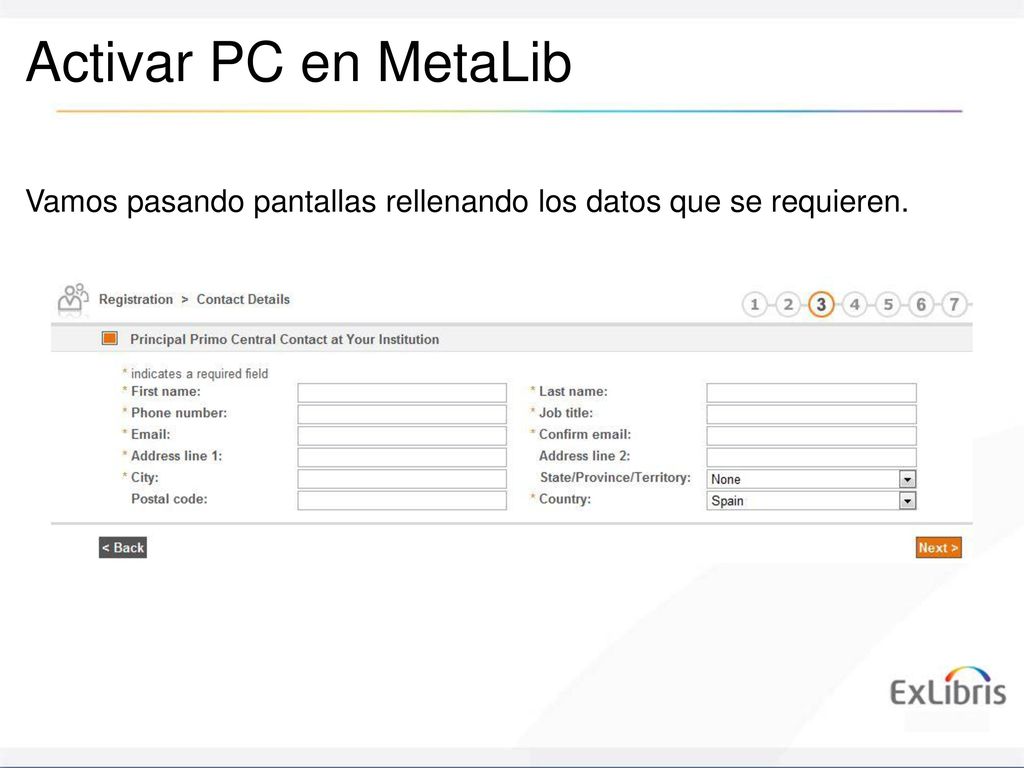Click the 'Vamos pasando pantallas' sentence
This screenshot has width=1024, height=768.
pos(467,202)
